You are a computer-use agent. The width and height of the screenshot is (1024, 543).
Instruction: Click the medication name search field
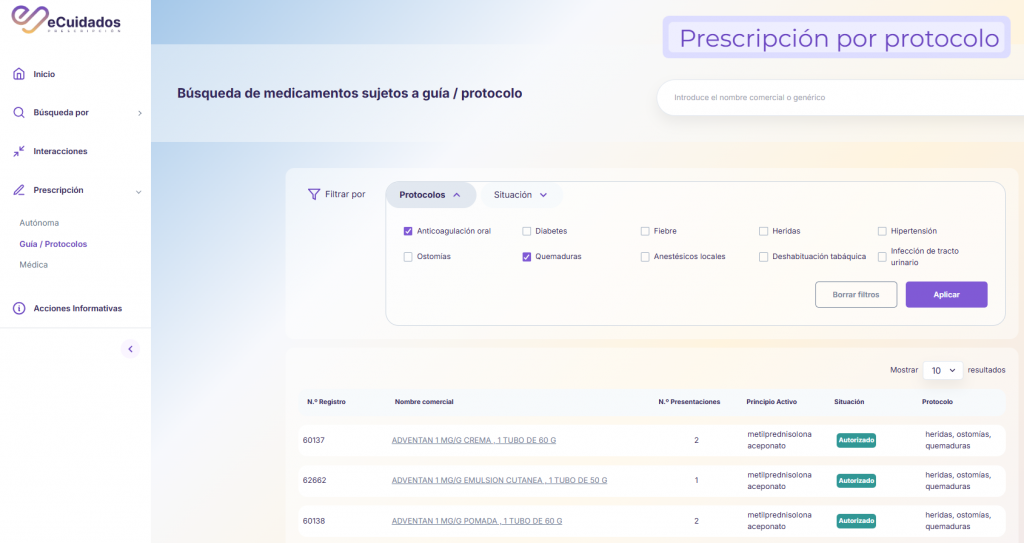[842, 97]
